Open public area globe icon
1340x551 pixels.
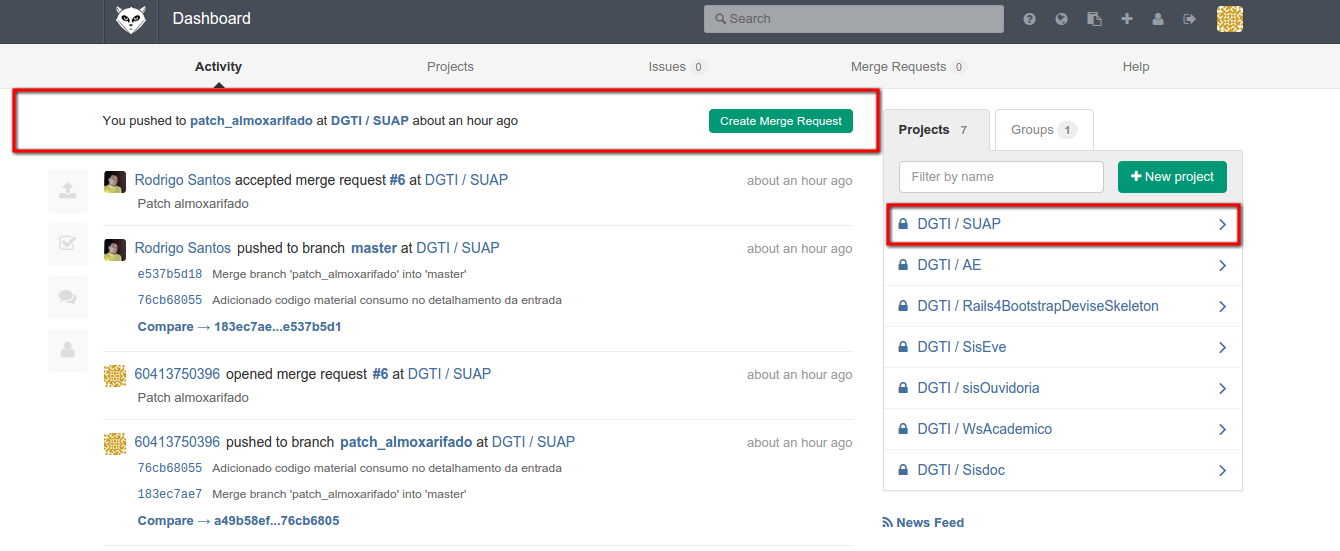[x=1061, y=19]
